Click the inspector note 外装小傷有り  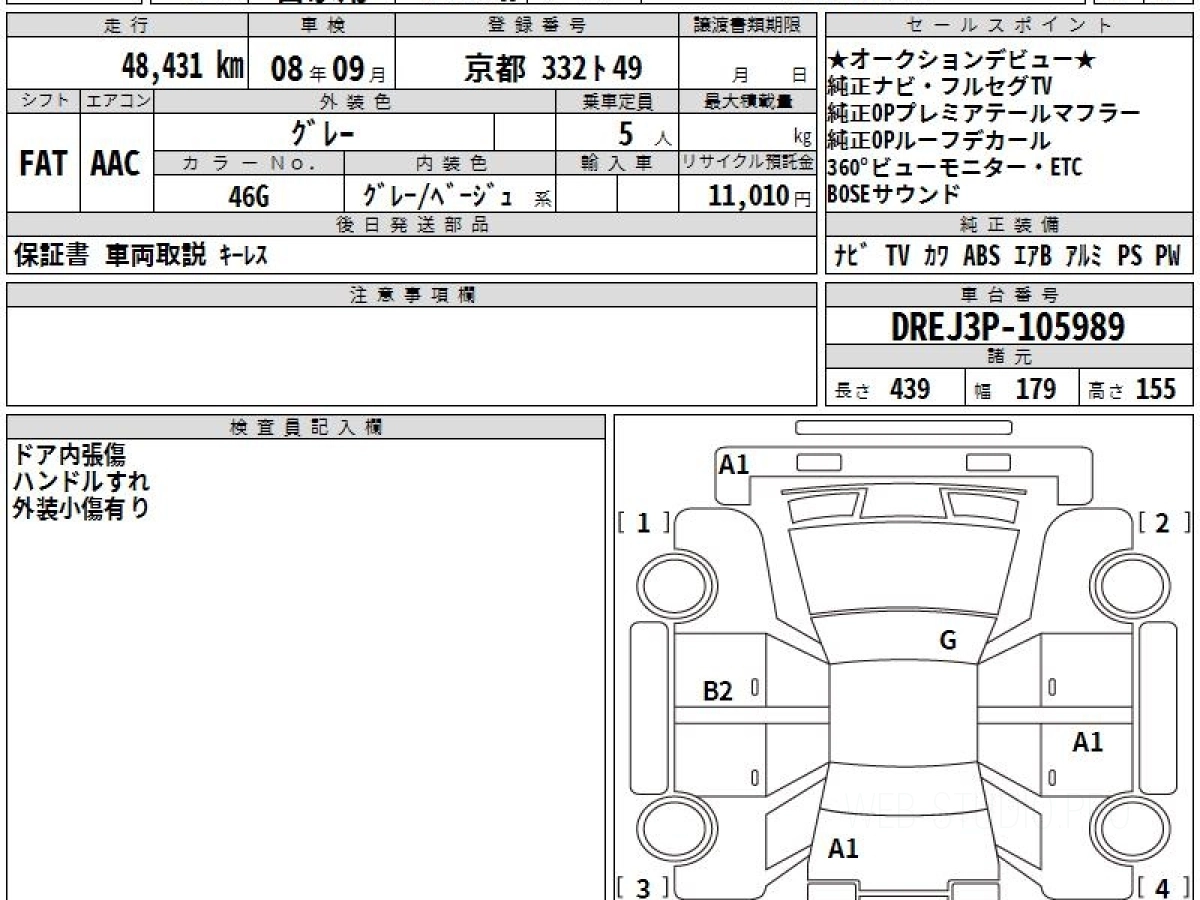(x=82, y=508)
